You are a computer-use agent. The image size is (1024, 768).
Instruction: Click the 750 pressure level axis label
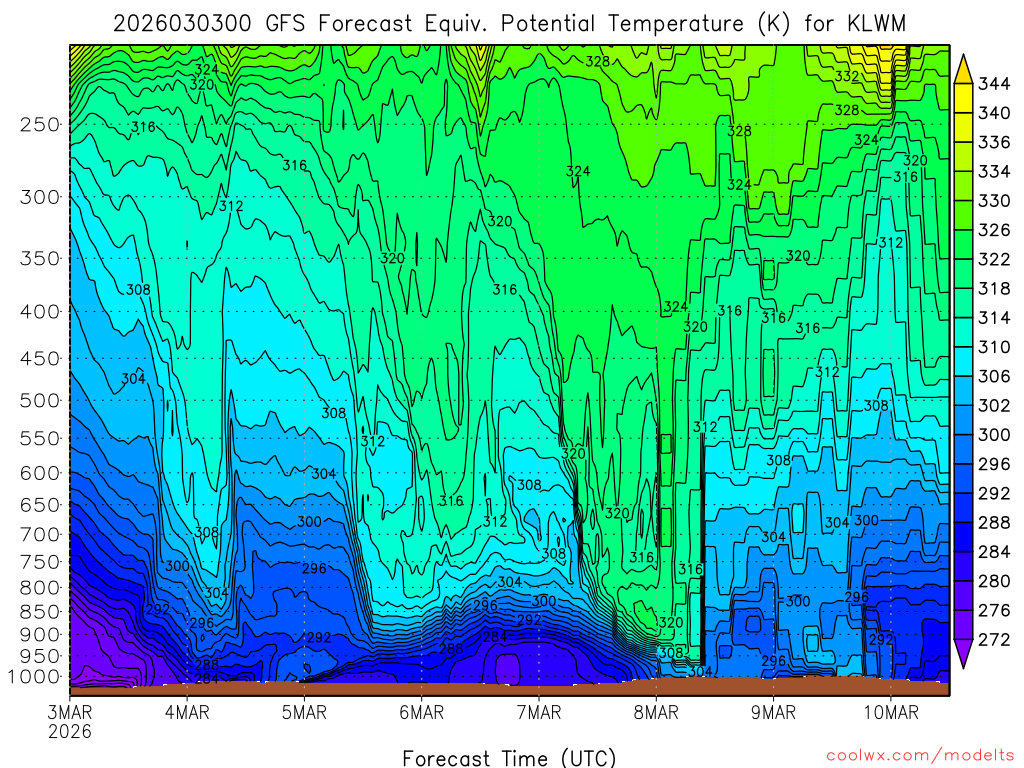click(x=40, y=562)
